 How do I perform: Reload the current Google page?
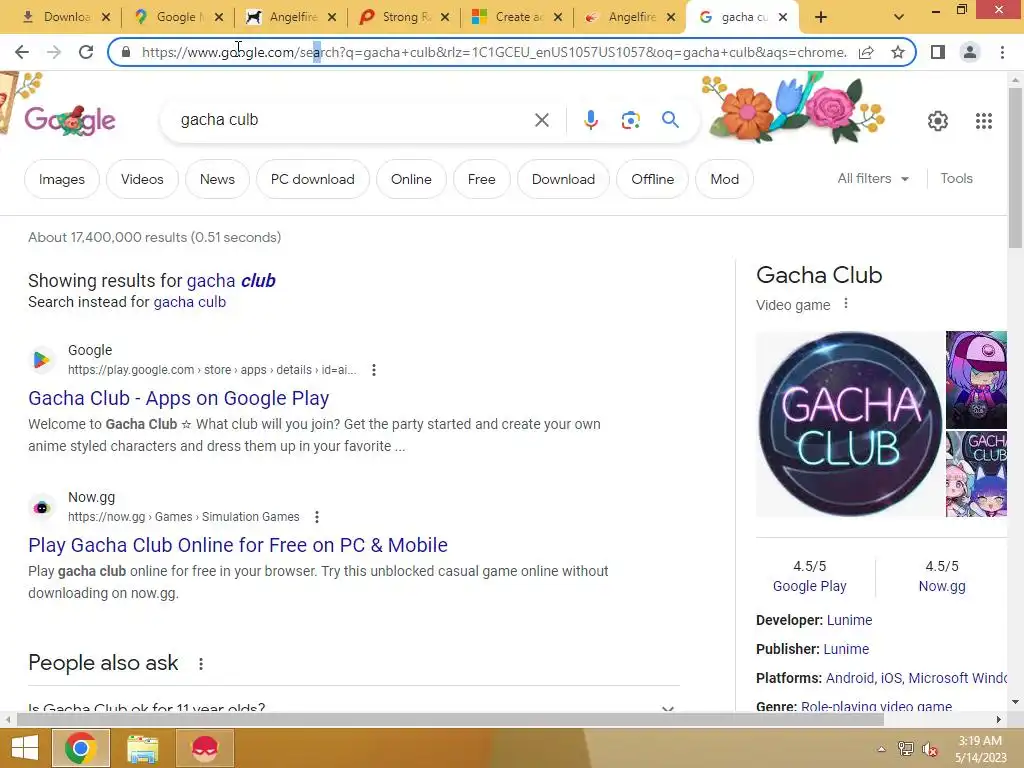(86, 52)
